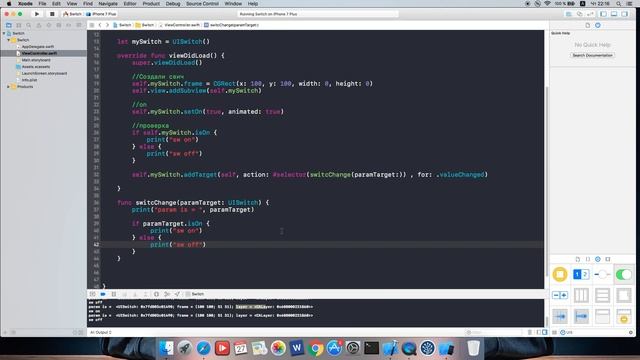Click Search Documentation button

pyautogui.click(x=592, y=55)
